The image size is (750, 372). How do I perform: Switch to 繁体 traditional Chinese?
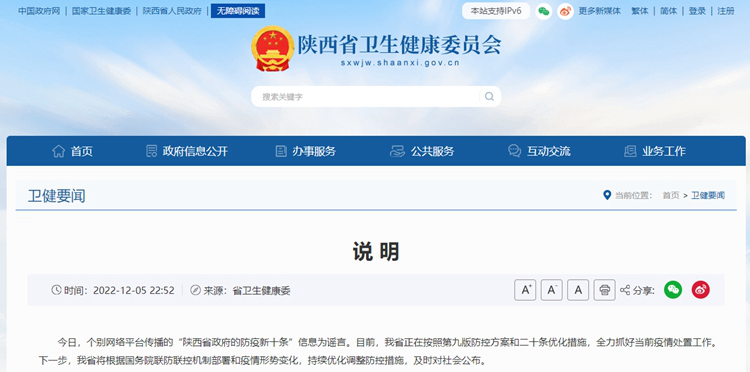point(640,11)
